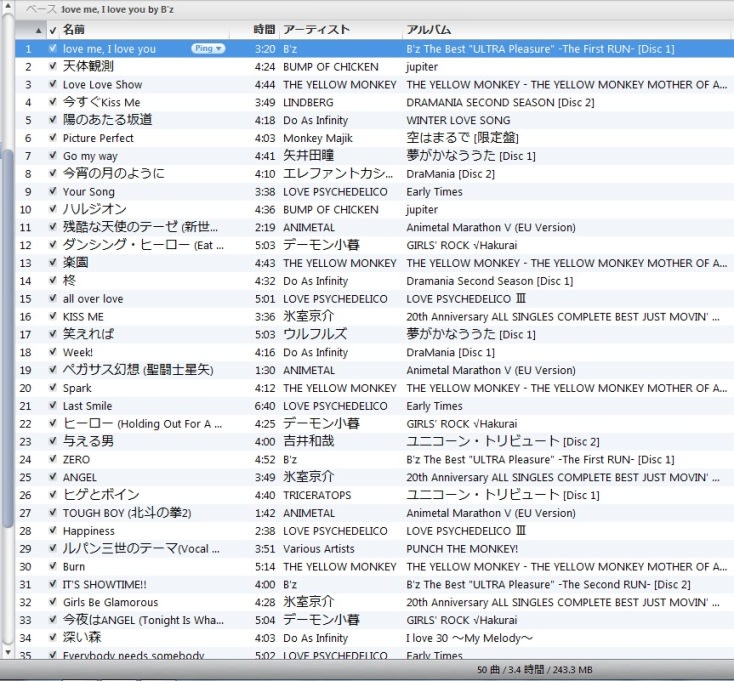The image size is (734, 681).
Task: Toggle the Last Smile checkbox
Action: (x=53, y=405)
